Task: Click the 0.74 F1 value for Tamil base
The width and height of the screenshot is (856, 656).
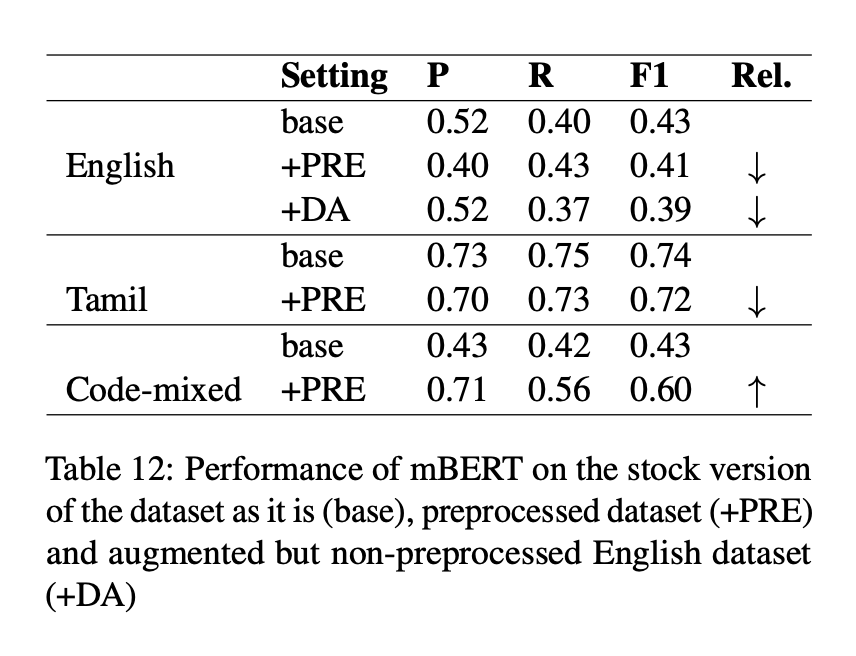Action: pos(660,256)
